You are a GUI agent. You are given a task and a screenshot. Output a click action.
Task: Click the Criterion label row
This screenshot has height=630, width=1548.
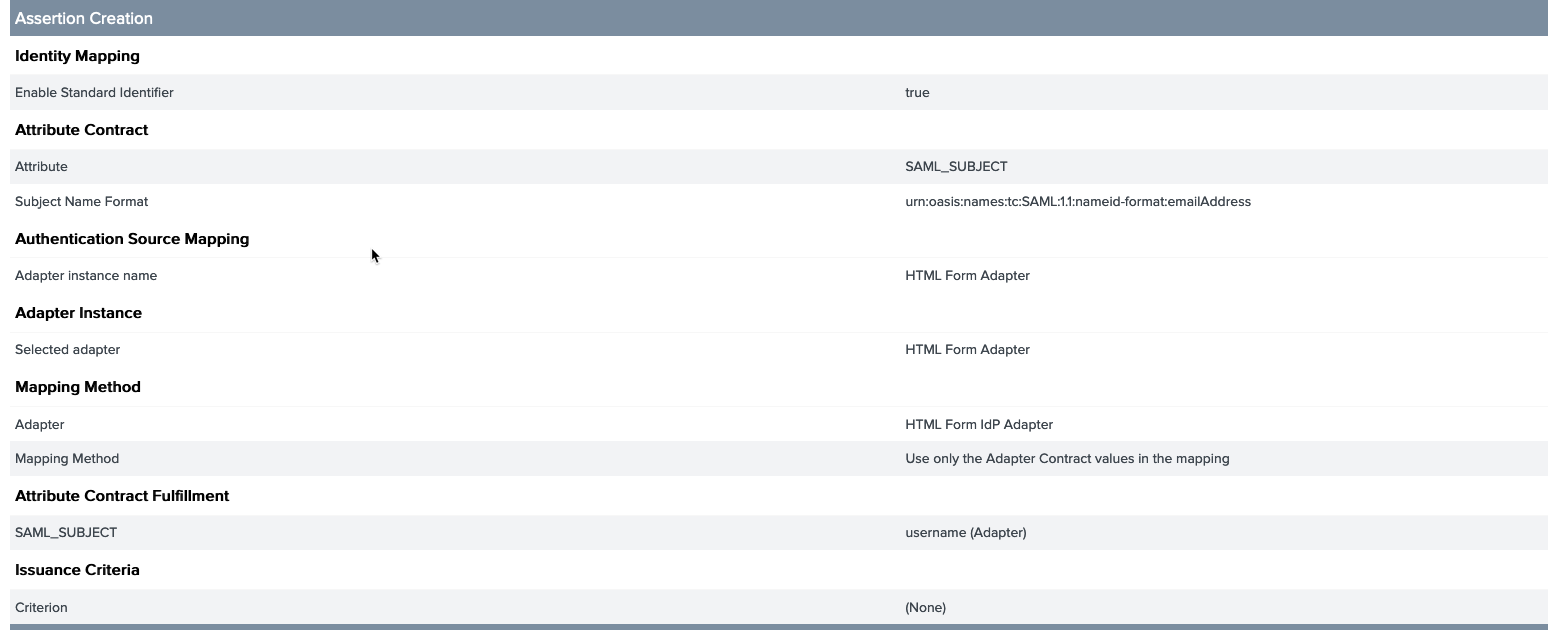[41, 607]
